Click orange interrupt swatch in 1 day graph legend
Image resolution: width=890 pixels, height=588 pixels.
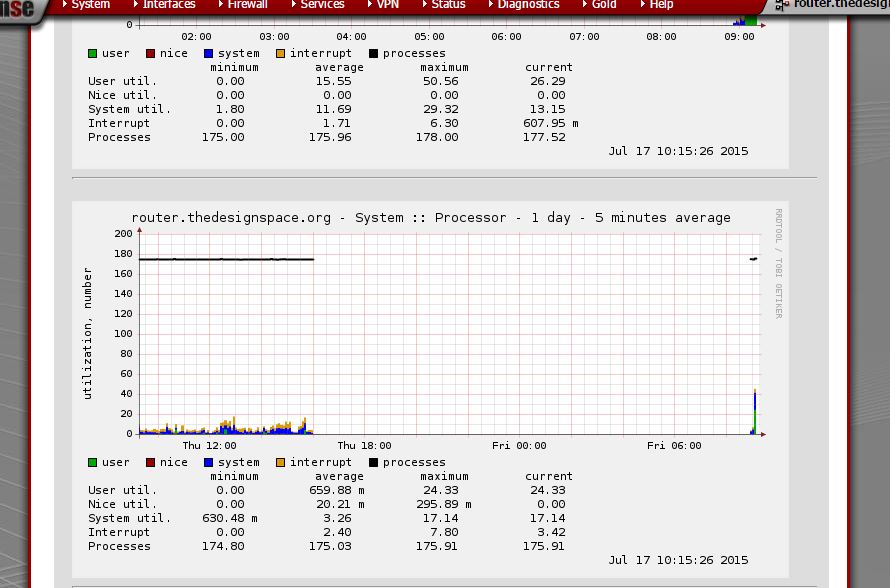click(x=281, y=462)
